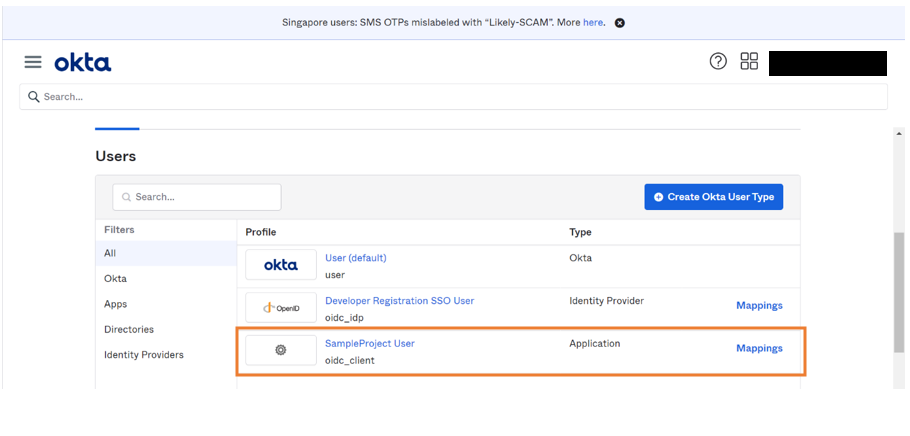Click the Okta logo beside User (default)
The width and height of the screenshot is (910, 436).
pyautogui.click(x=280, y=265)
